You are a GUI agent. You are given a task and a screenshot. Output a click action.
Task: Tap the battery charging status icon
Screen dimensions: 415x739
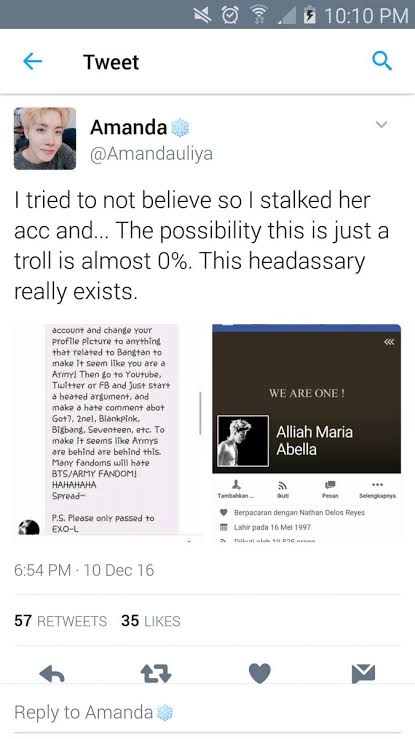309,15
